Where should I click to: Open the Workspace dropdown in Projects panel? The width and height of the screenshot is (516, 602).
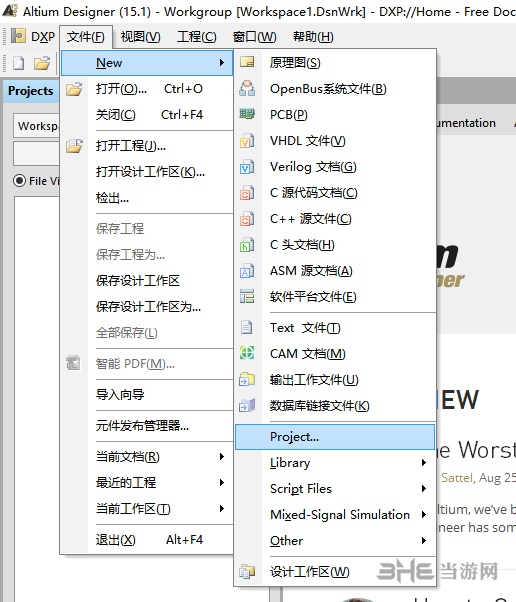pyautogui.click(x=36, y=126)
